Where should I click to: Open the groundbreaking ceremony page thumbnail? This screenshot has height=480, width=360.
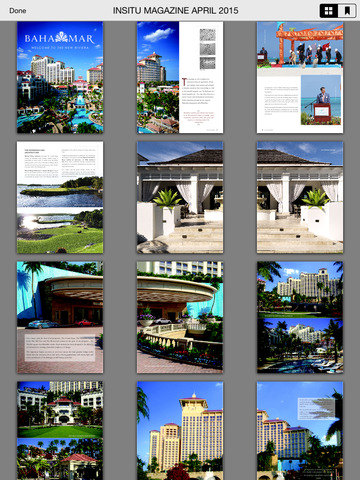click(x=300, y=77)
